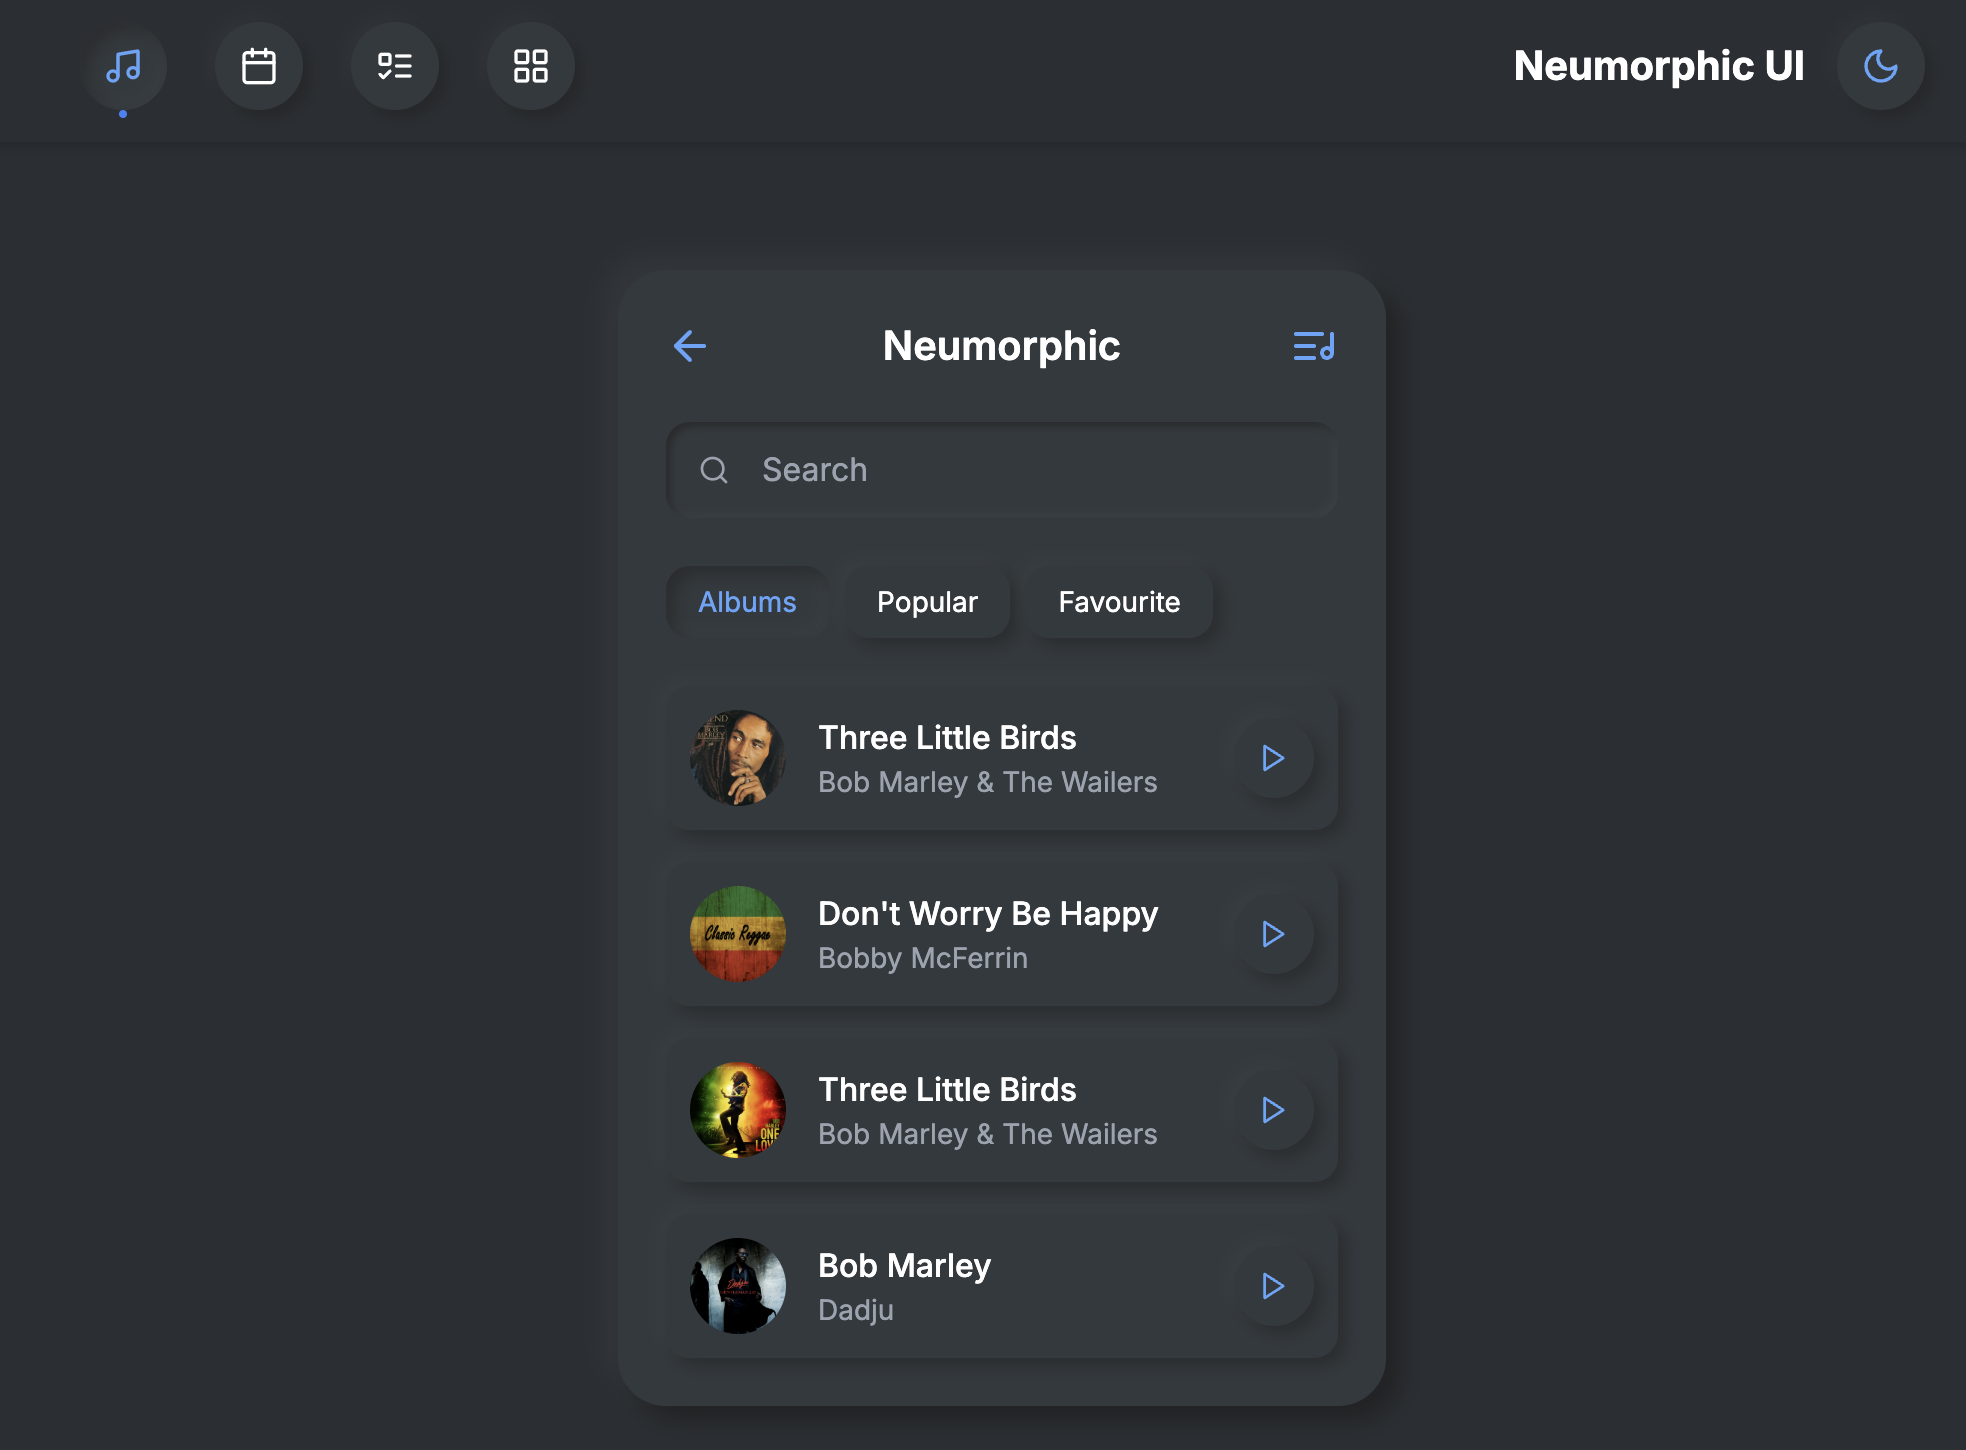Image resolution: width=1966 pixels, height=1450 pixels.
Task: Select the Albums tab
Action: click(x=746, y=602)
